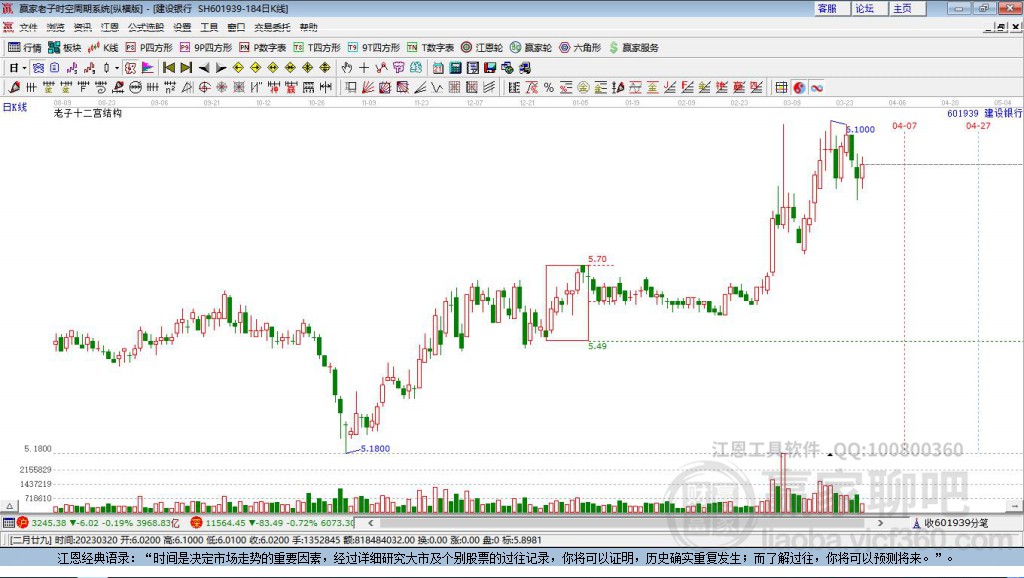The image size is (1024, 578).
Task: Open the 江恩 menu
Action: pyautogui.click(x=110, y=27)
